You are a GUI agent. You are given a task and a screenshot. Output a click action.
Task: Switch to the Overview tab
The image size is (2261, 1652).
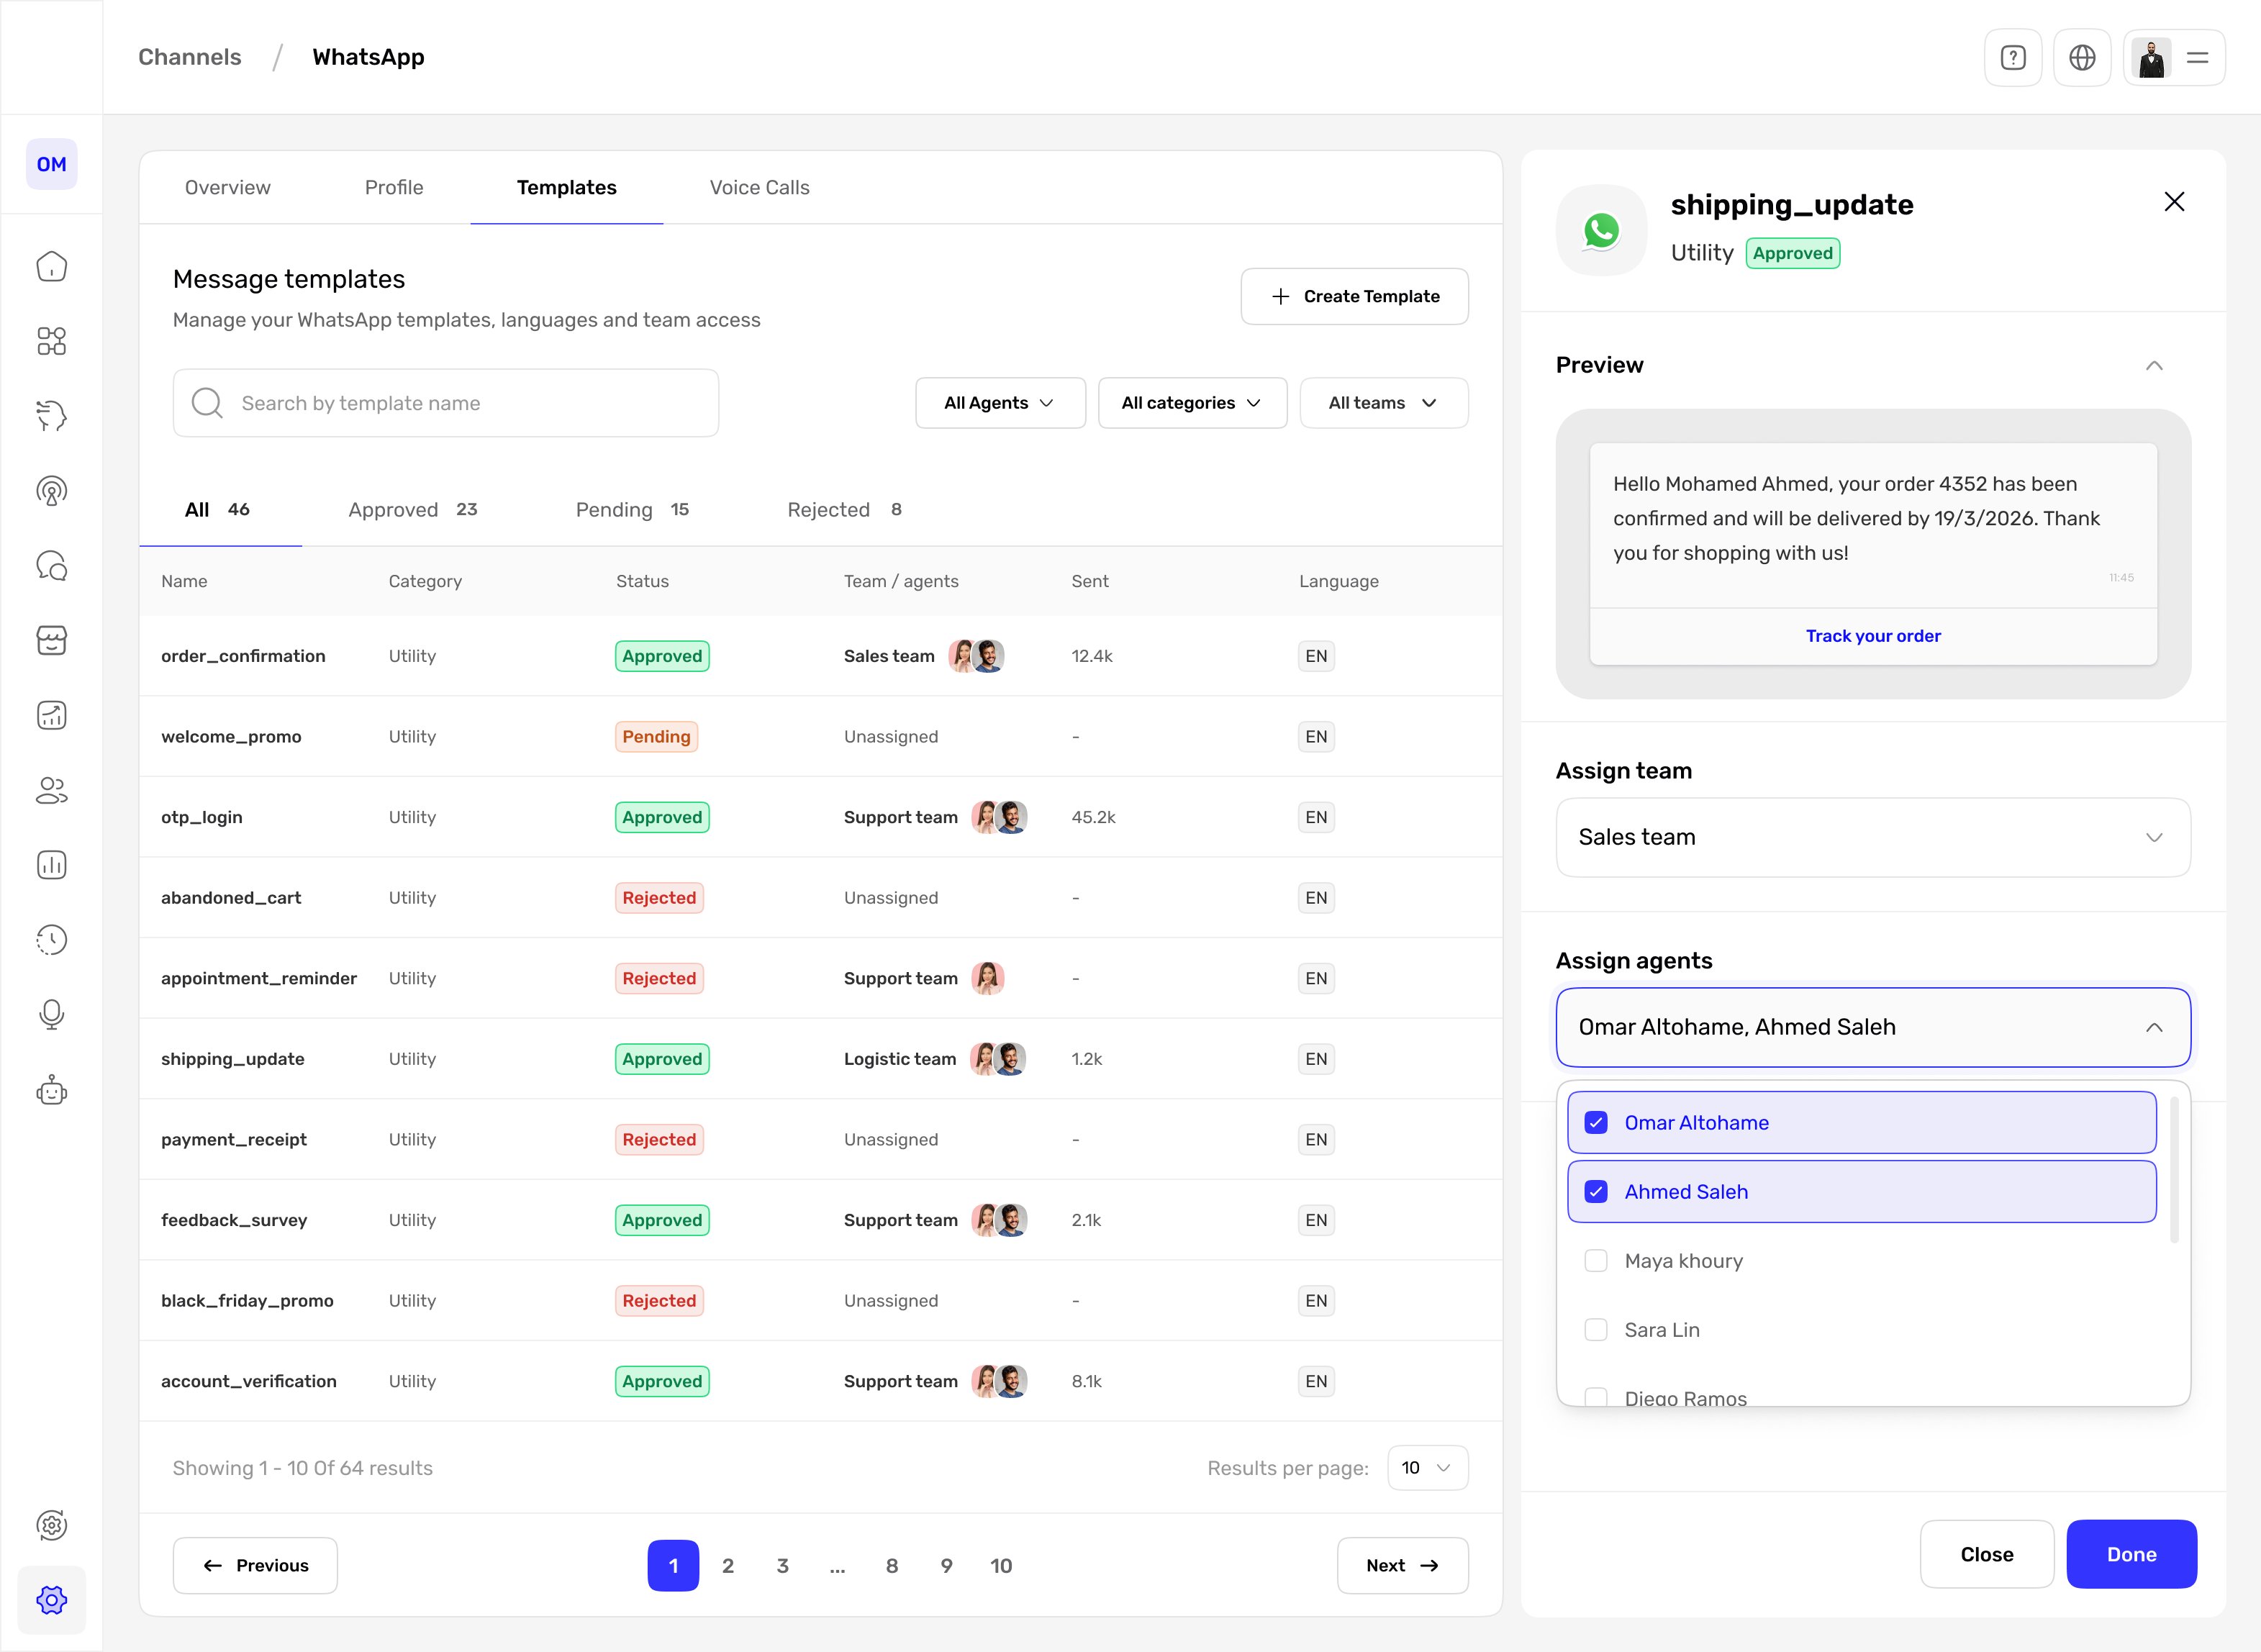click(x=227, y=187)
